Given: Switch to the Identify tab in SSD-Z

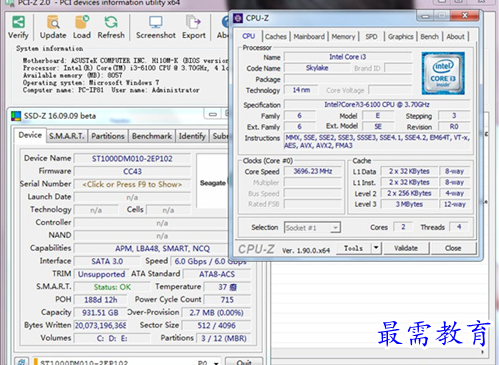Looking at the screenshot, I should click(x=192, y=136).
